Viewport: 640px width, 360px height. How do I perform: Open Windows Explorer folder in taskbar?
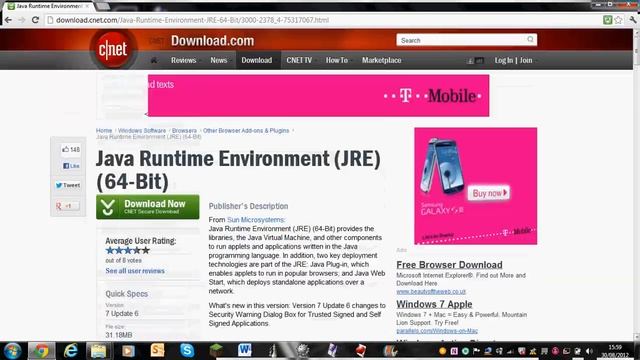point(98,351)
